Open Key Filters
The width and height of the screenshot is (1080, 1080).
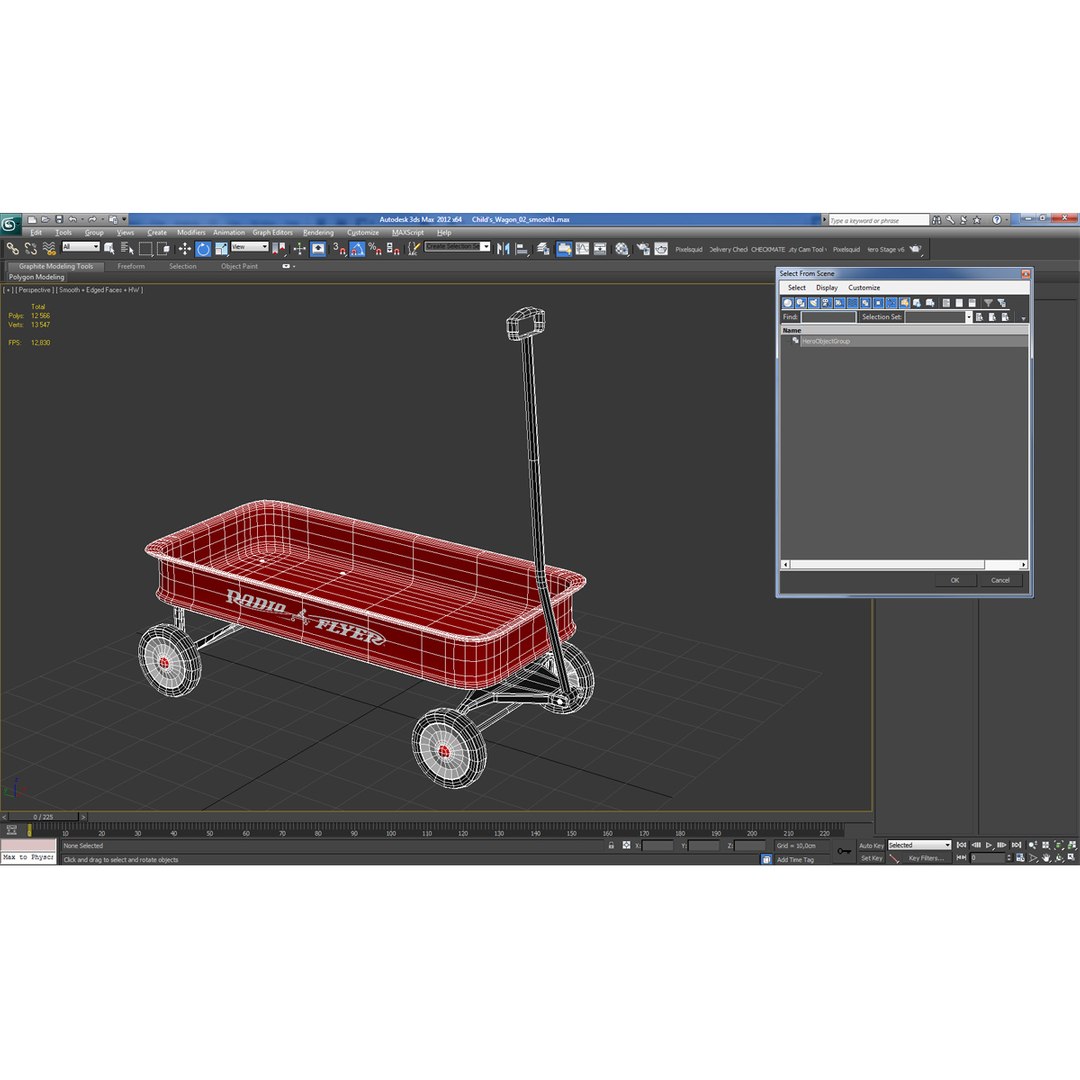pos(926,858)
